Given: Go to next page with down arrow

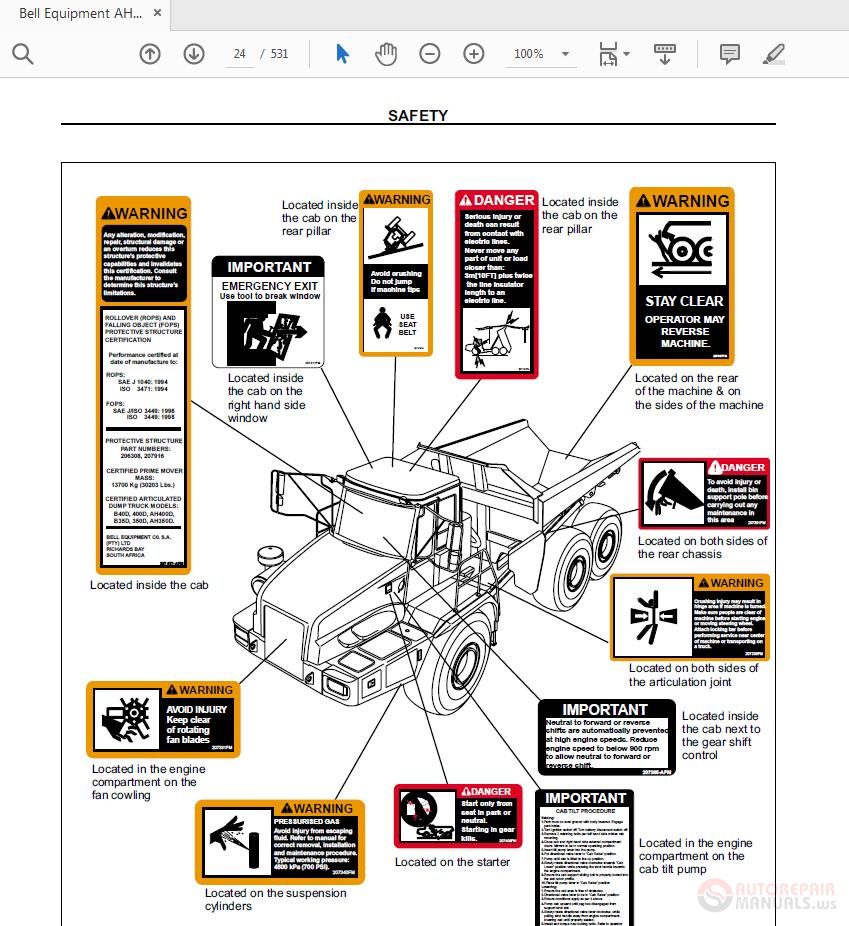Looking at the screenshot, I should pos(194,54).
